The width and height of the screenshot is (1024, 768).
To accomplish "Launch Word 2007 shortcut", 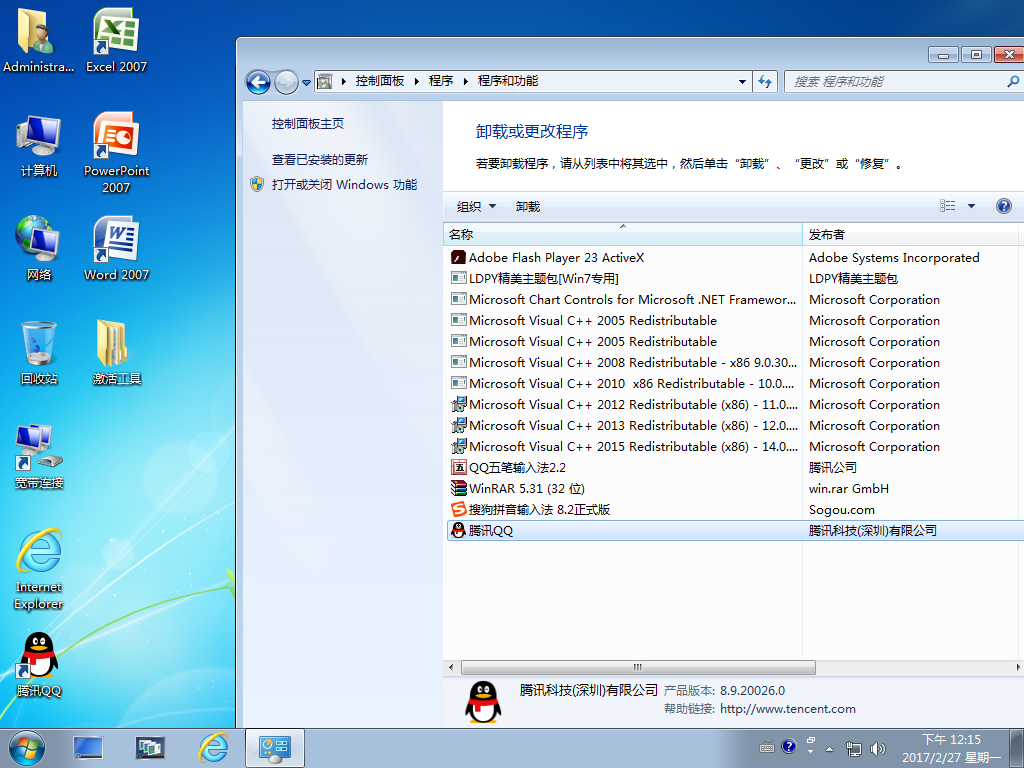I will pos(116,248).
